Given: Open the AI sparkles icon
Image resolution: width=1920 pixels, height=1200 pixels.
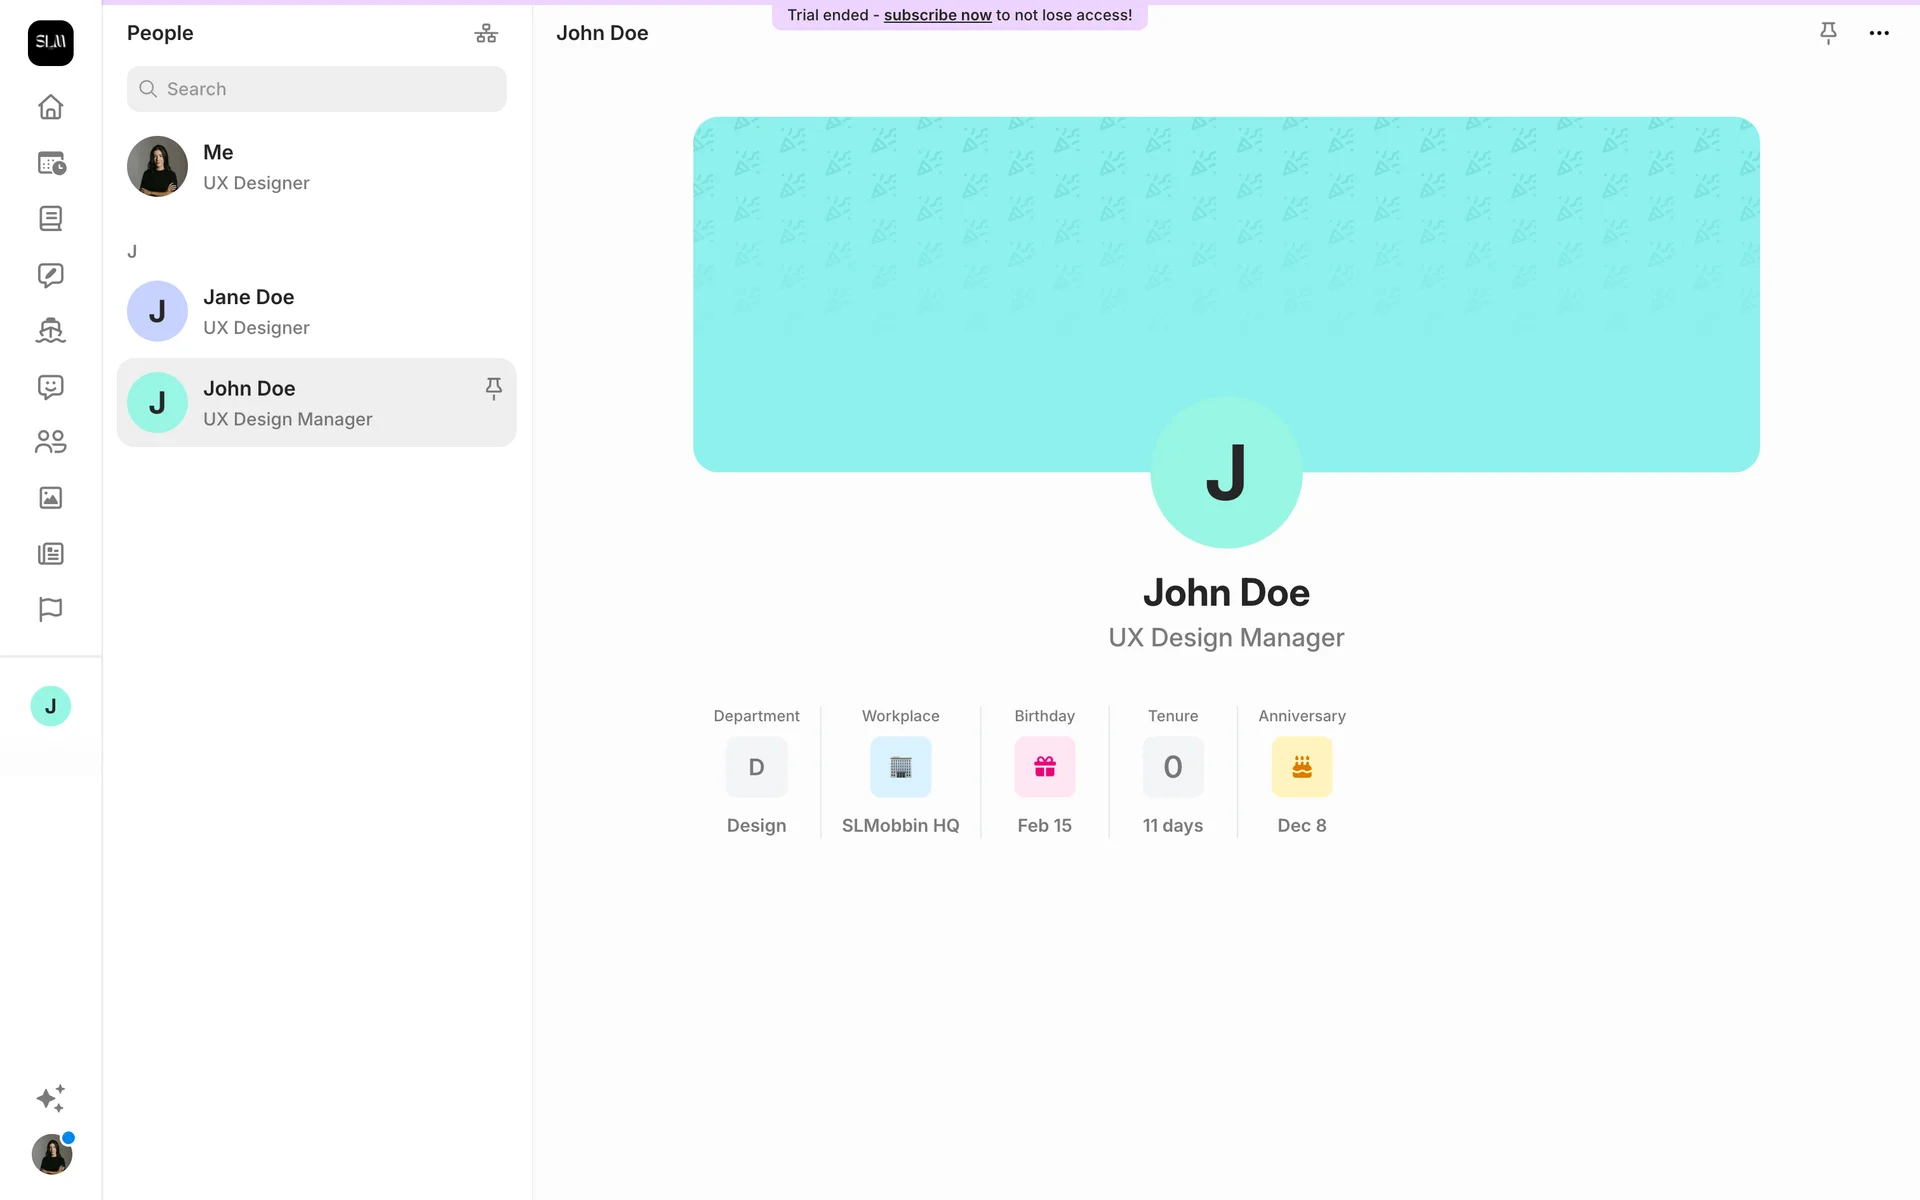Looking at the screenshot, I should coord(51,1098).
